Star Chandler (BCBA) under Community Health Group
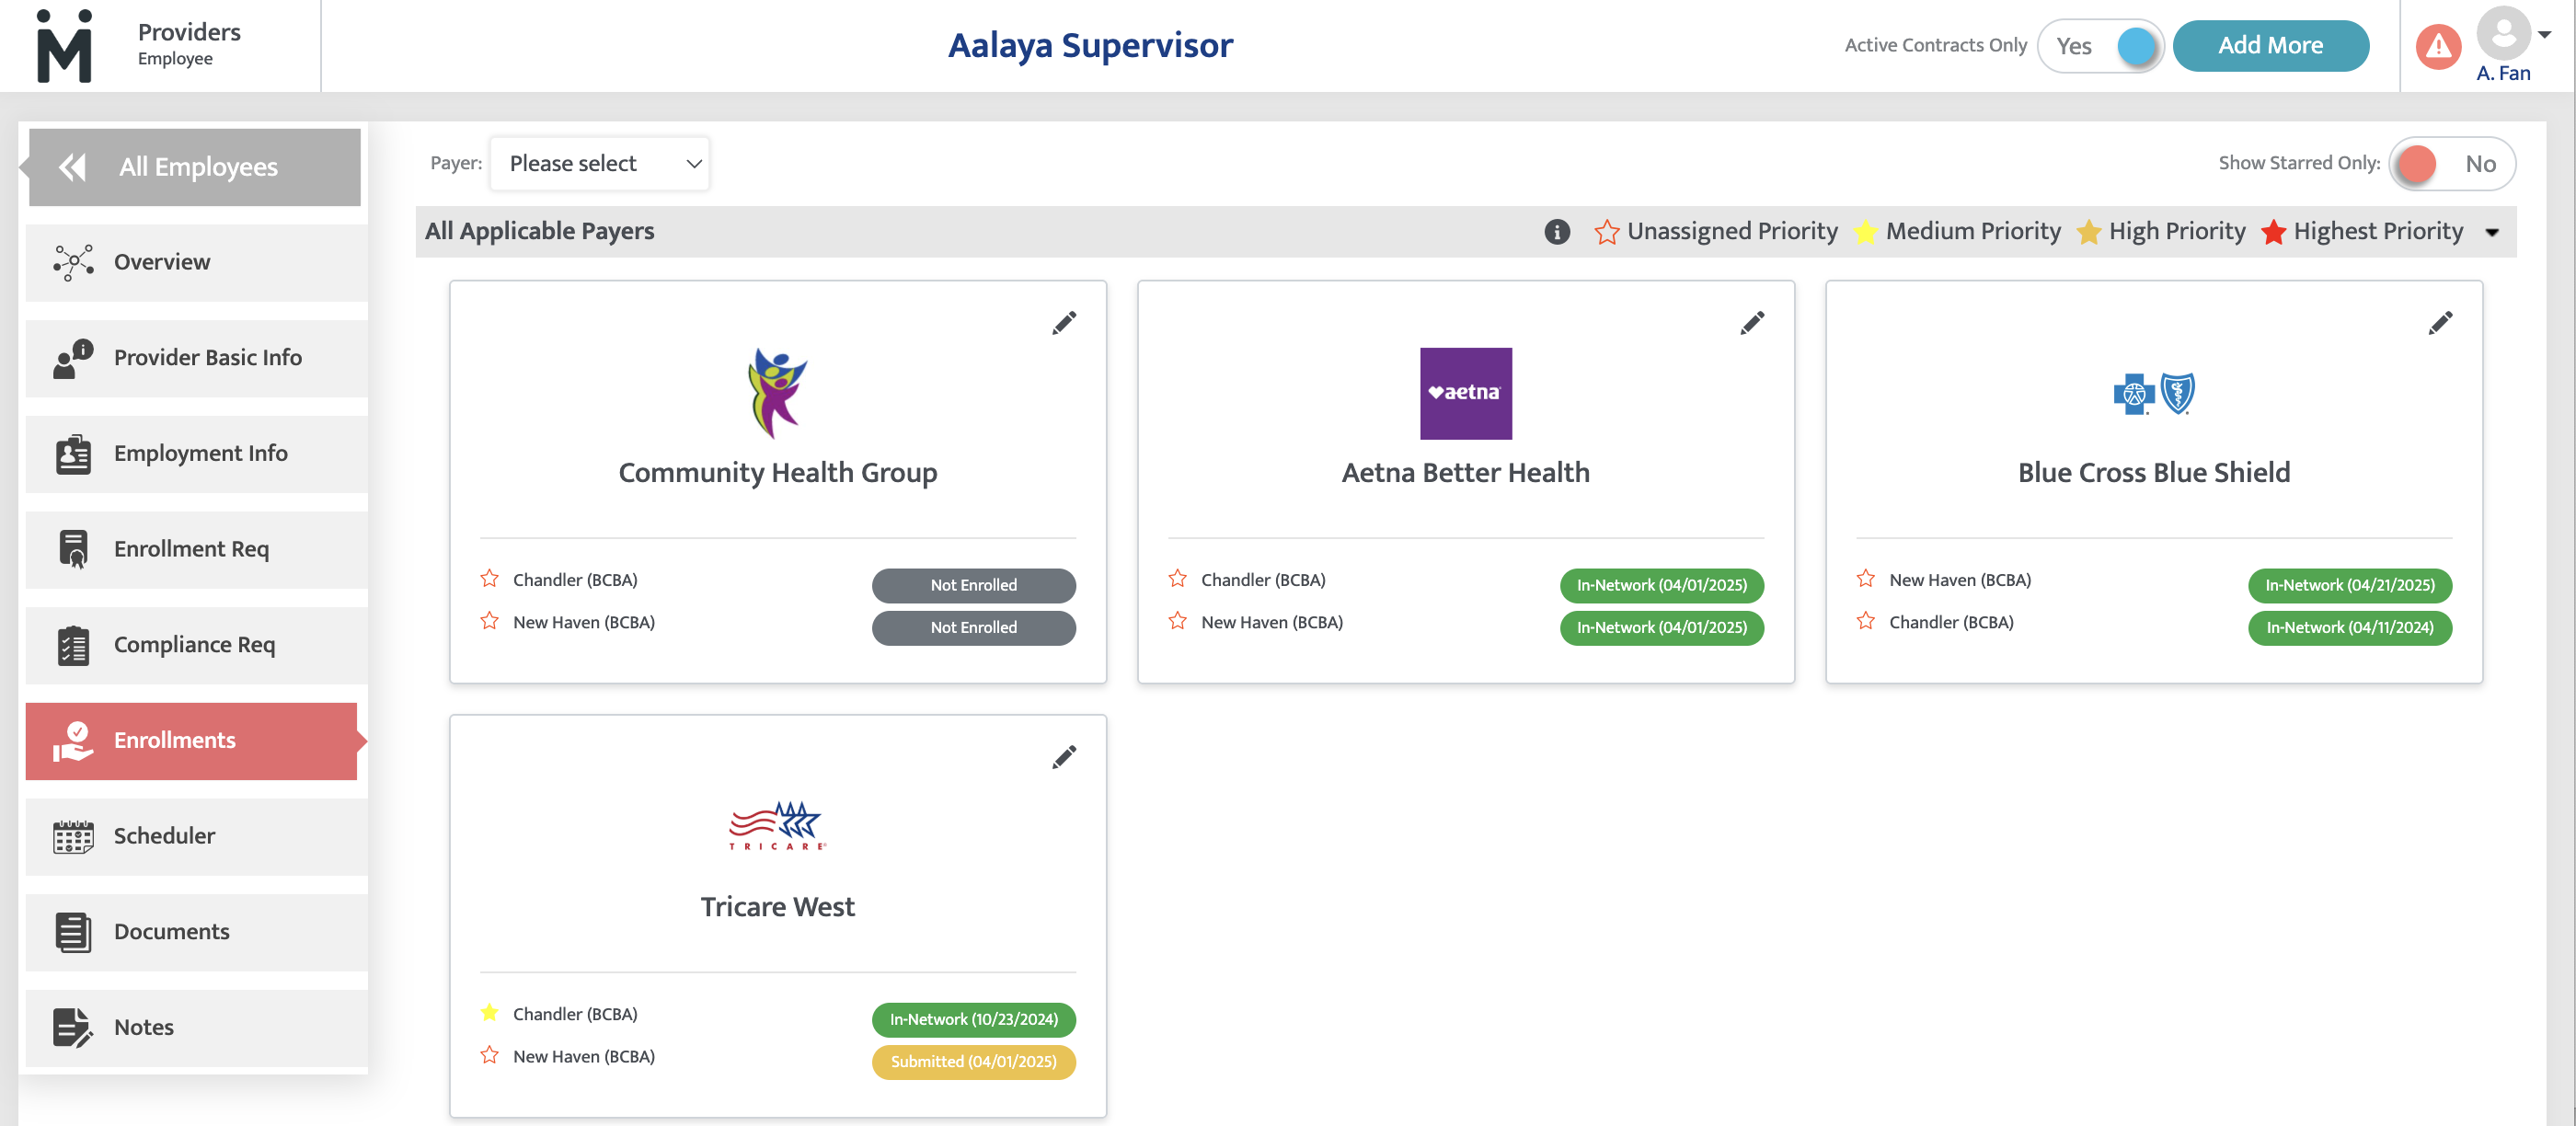Image resolution: width=2576 pixels, height=1126 pixels. (489, 579)
